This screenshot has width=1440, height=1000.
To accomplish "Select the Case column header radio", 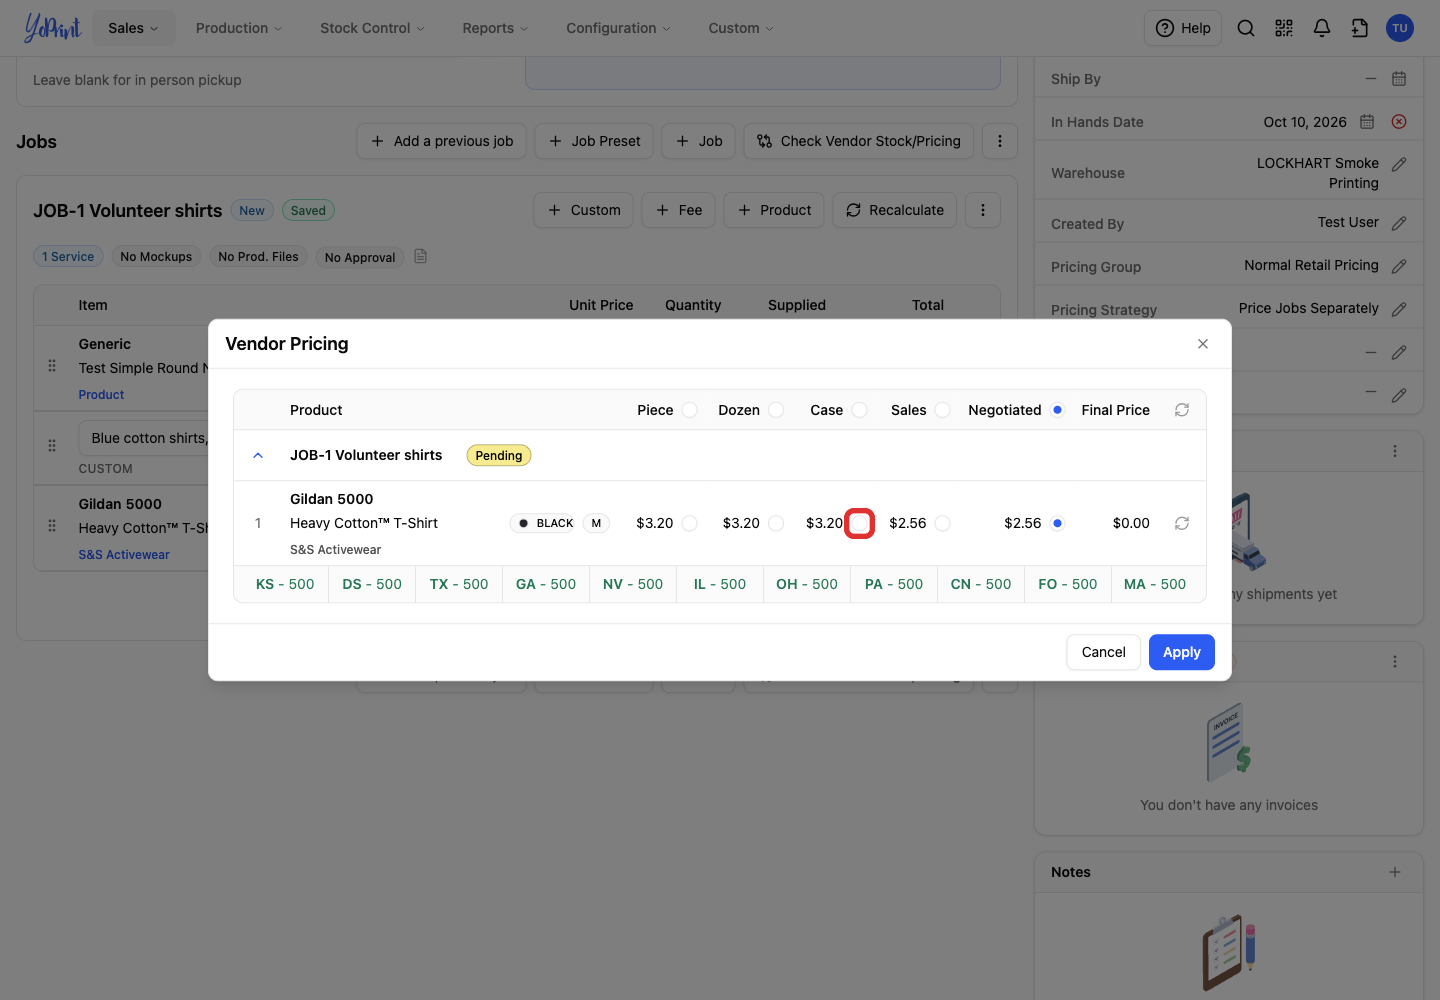I will [x=860, y=410].
